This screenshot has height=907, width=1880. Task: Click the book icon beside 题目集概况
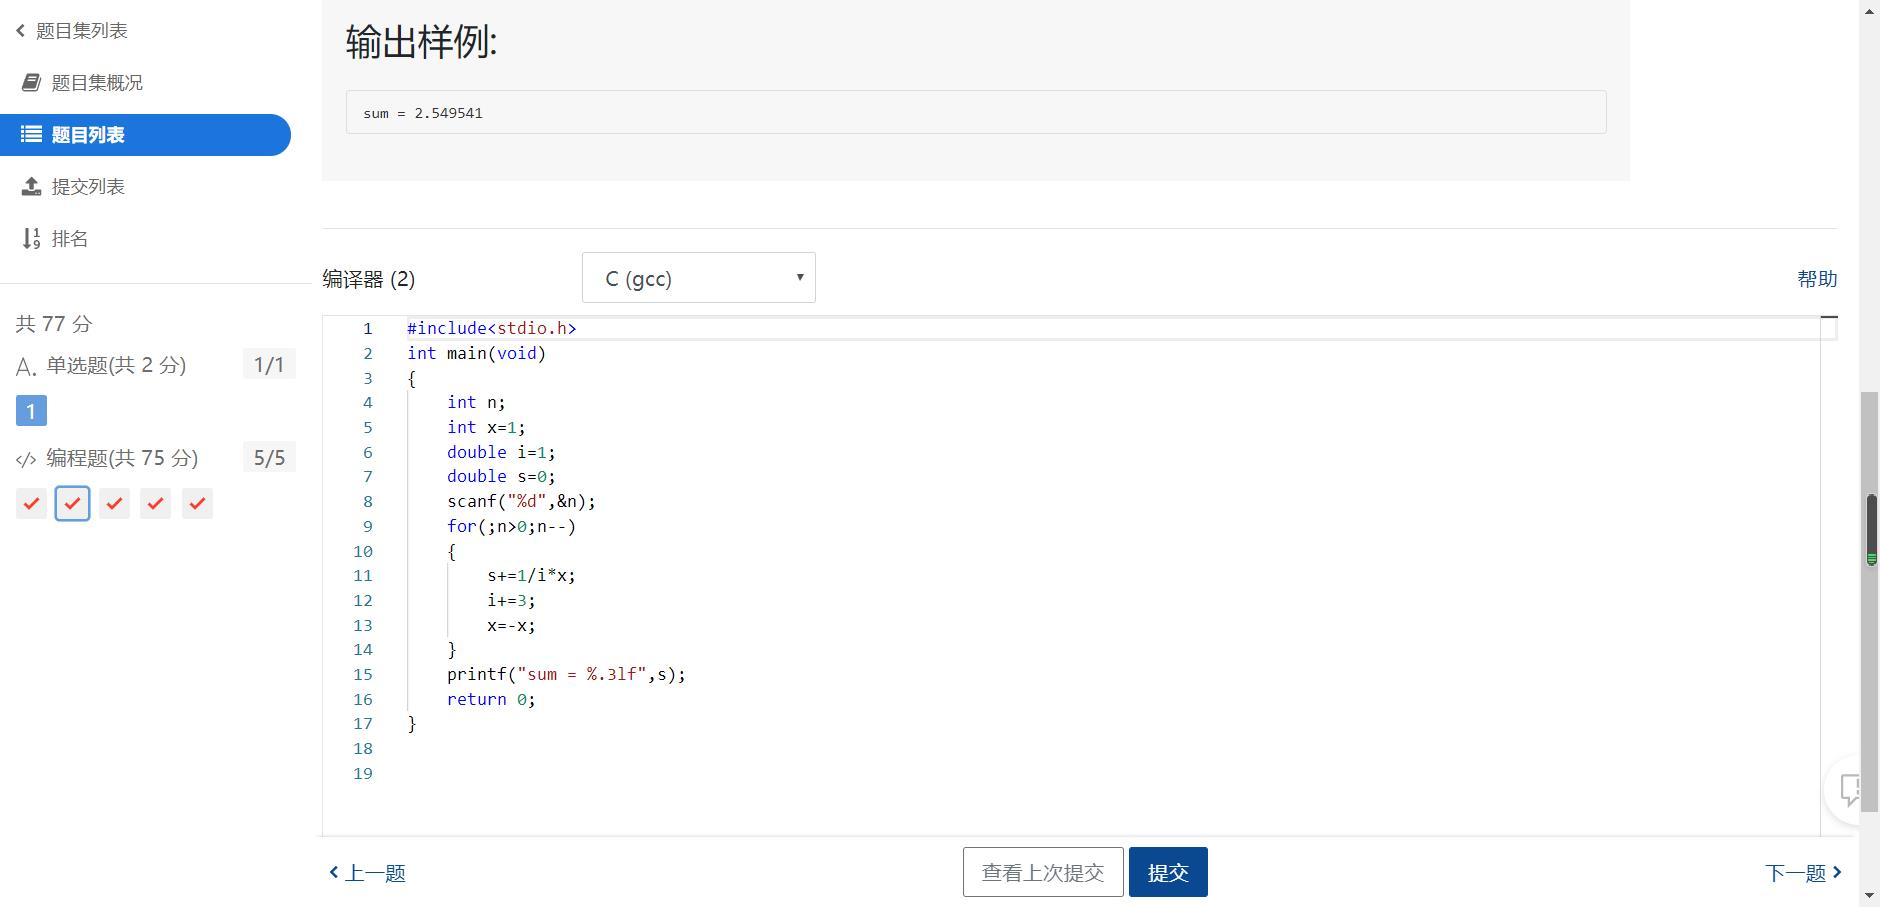31,82
